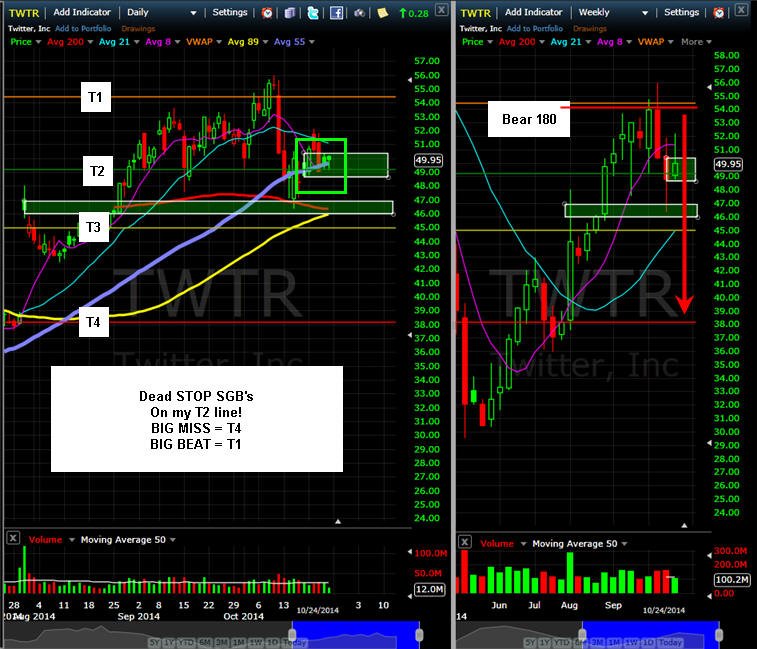Remove the daily Volume panel with X box
Screen dimensions: 757x649
[14, 537]
